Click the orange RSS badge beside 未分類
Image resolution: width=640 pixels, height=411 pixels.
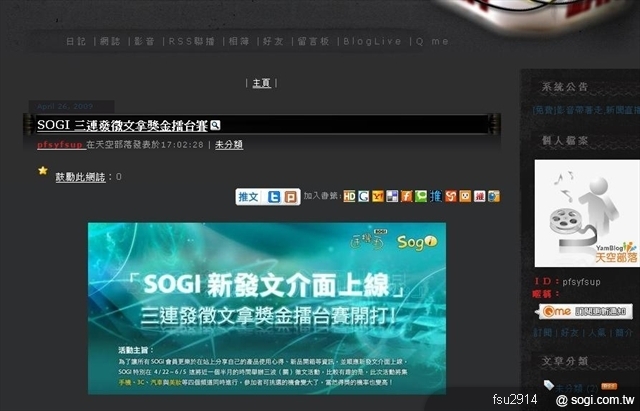(609, 386)
